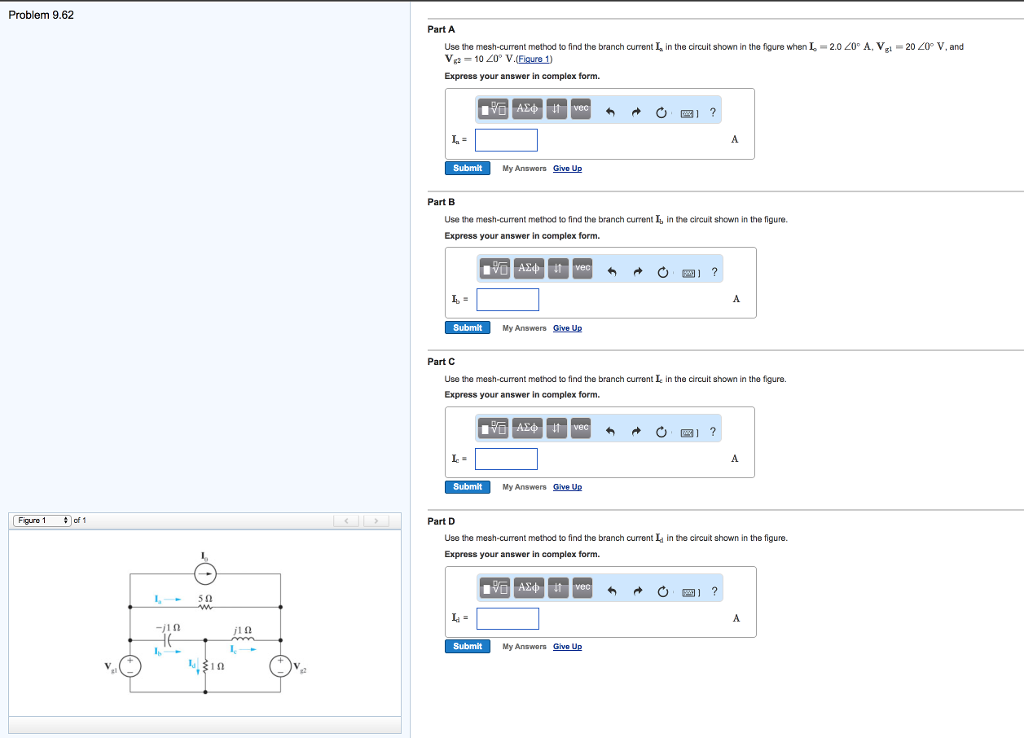Click the previous figure arrow button
The image size is (1024, 738).
click(346, 520)
